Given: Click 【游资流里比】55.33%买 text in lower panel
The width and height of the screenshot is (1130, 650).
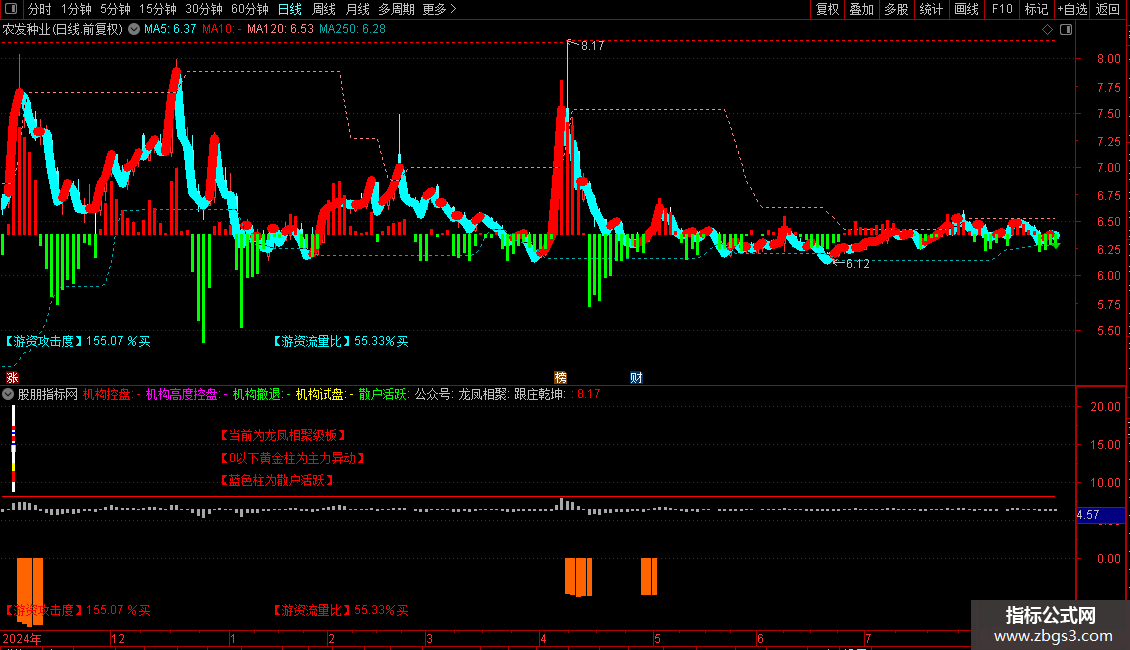Looking at the screenshot, I should pyautogui.click(x=340, y=610).
